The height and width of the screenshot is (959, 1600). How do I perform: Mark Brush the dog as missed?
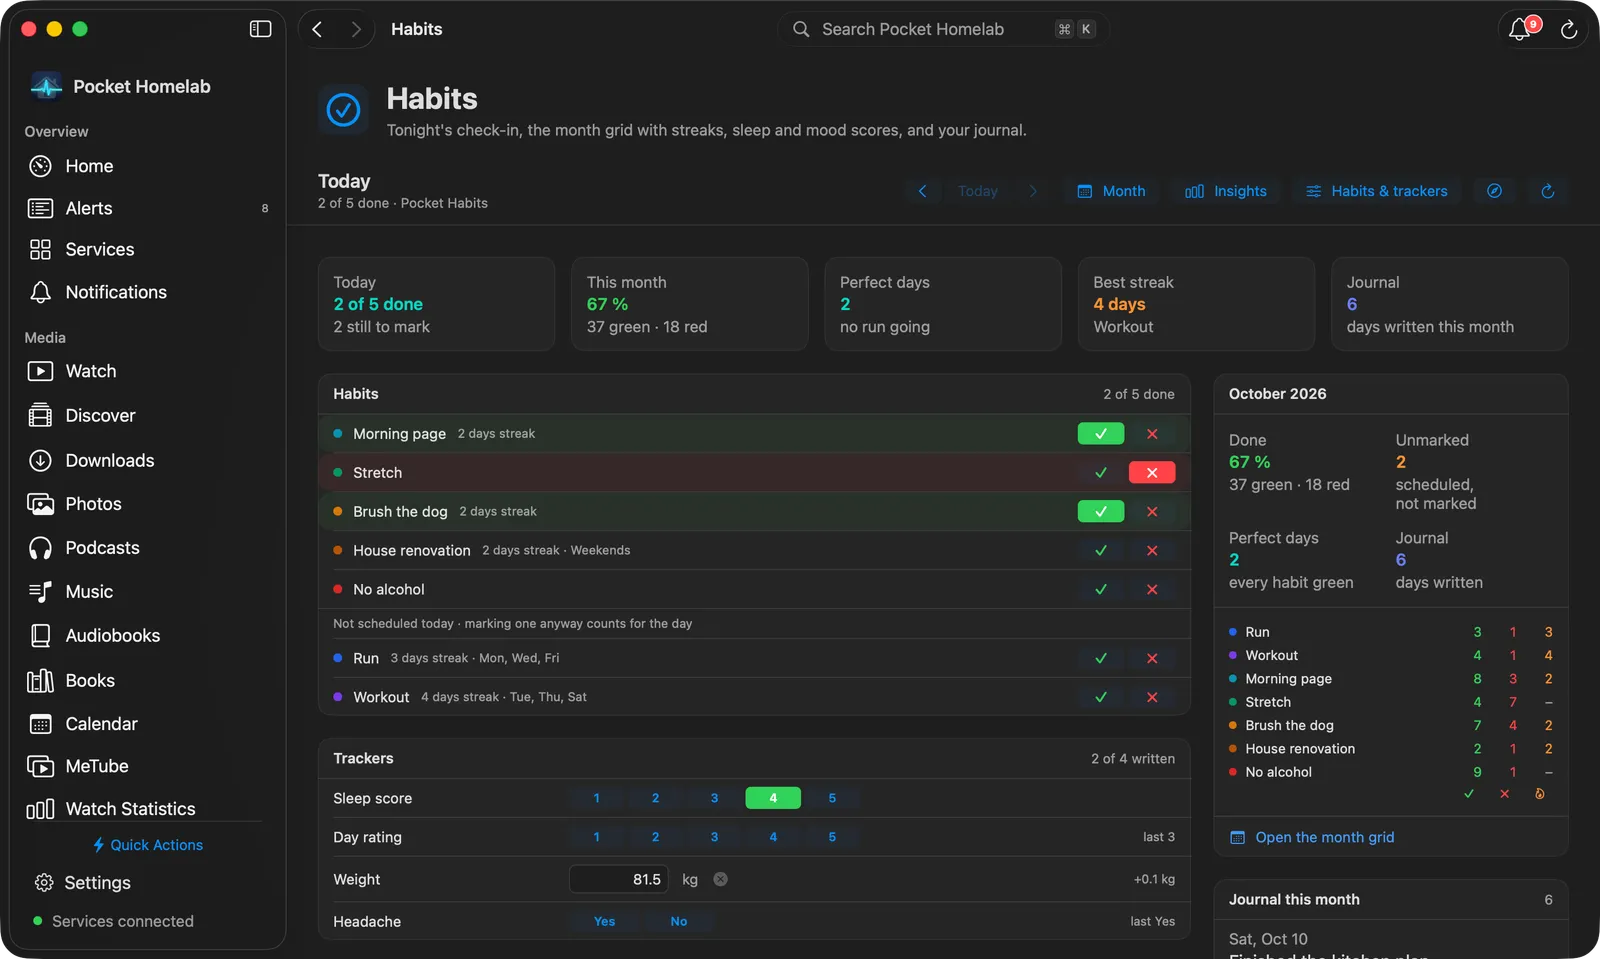click(x=1152, y=512)
